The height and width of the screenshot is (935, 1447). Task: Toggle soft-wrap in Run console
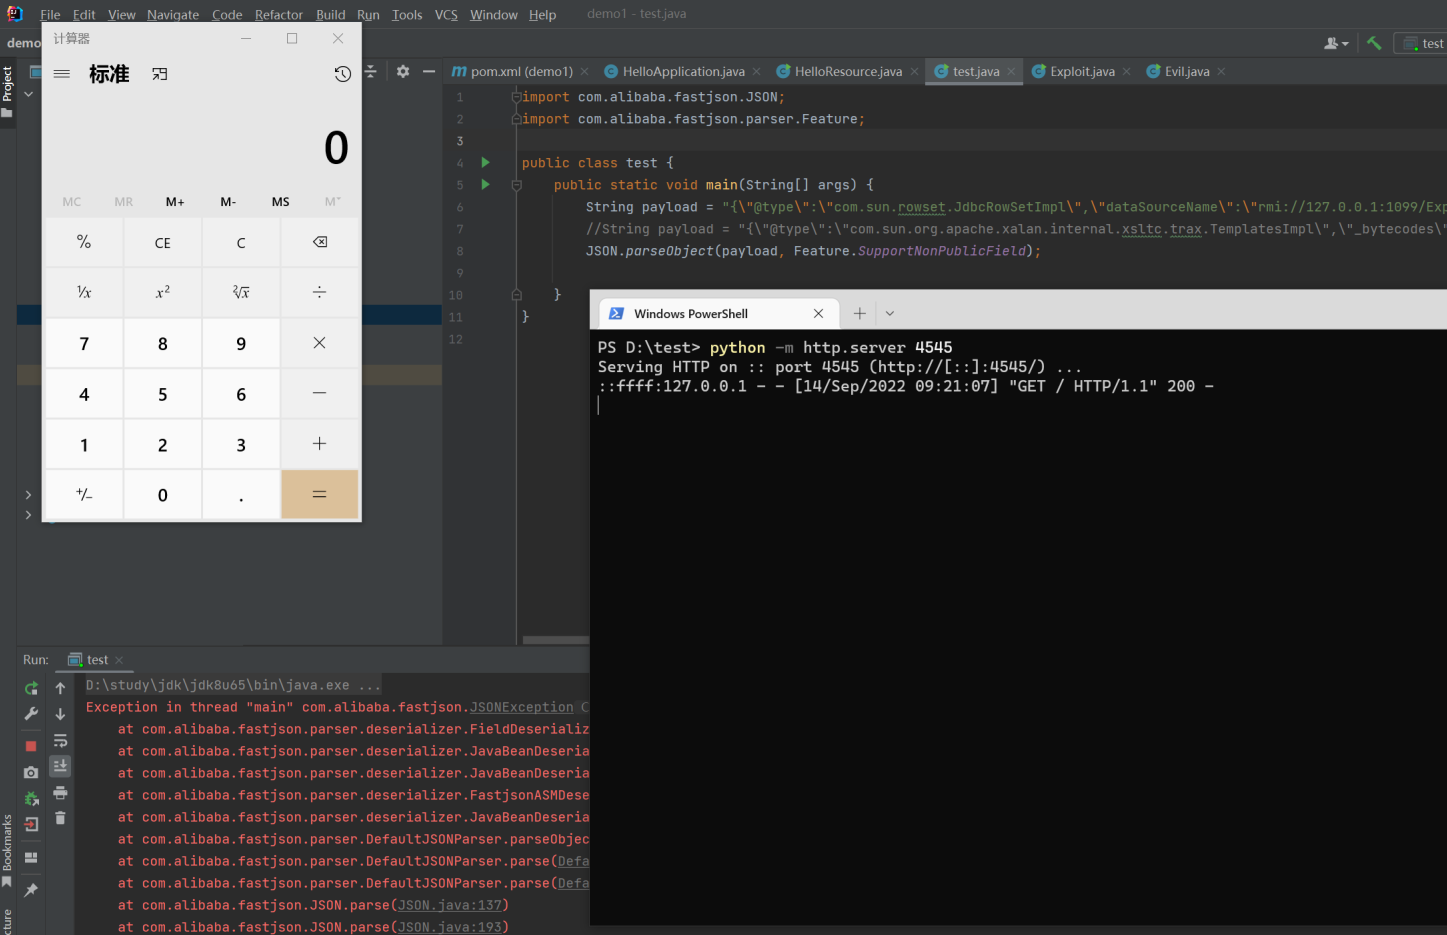point(60,740)
